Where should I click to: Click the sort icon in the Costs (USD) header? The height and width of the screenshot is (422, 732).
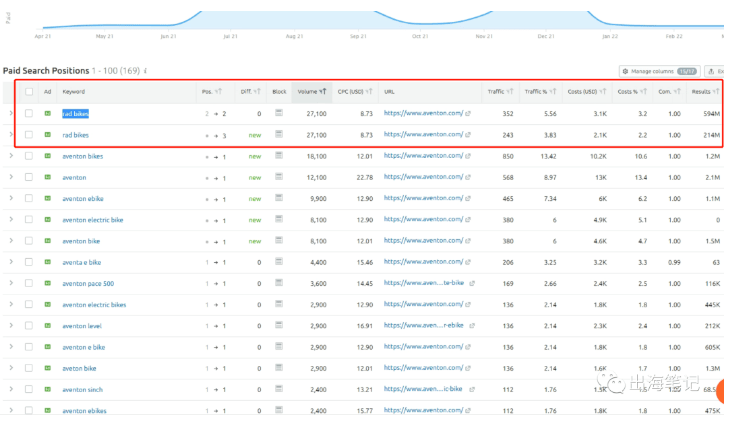point(603,91)
